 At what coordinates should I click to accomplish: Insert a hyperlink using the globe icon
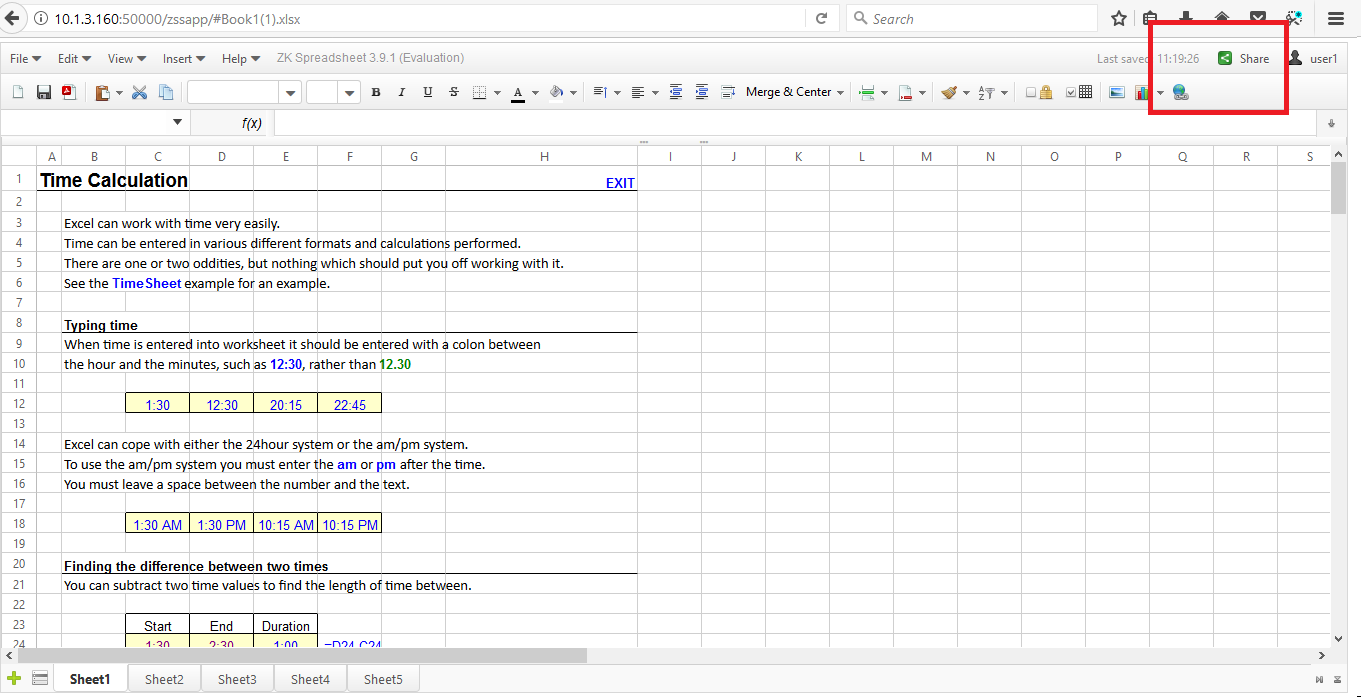point(1180,92)
